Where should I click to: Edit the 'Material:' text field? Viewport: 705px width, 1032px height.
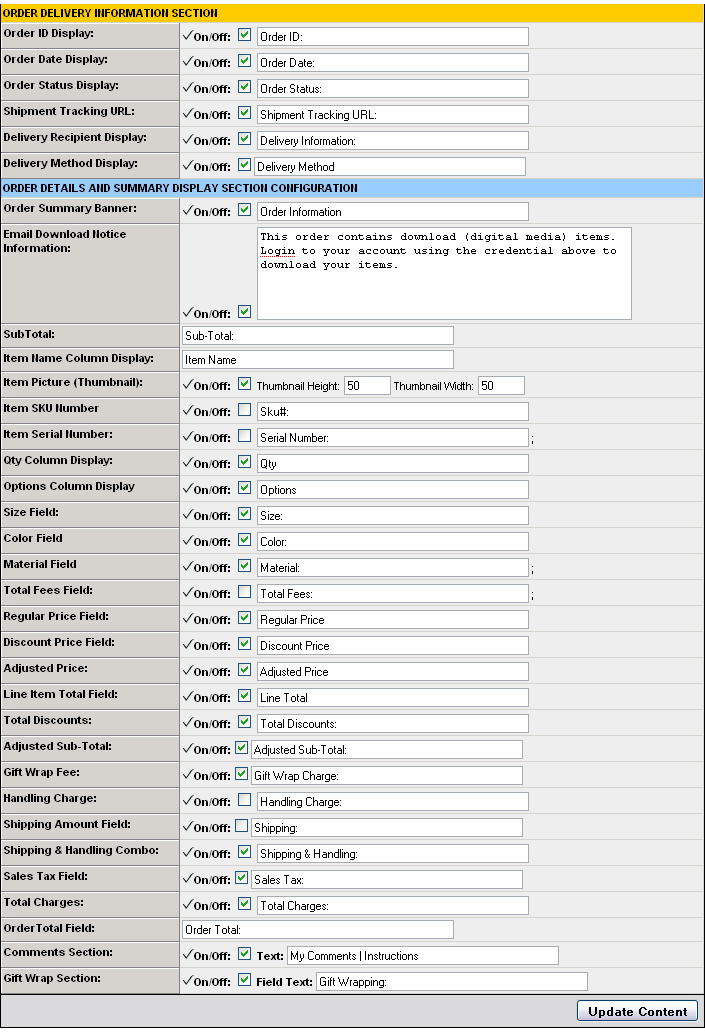tap(392, 568)
